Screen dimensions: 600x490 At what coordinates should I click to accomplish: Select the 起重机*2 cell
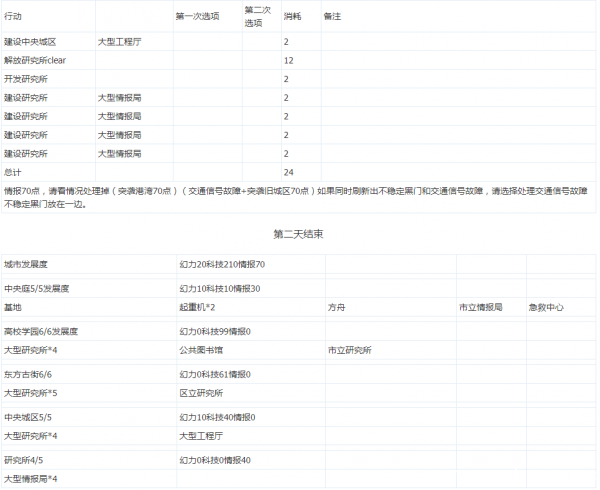(198, 307)
